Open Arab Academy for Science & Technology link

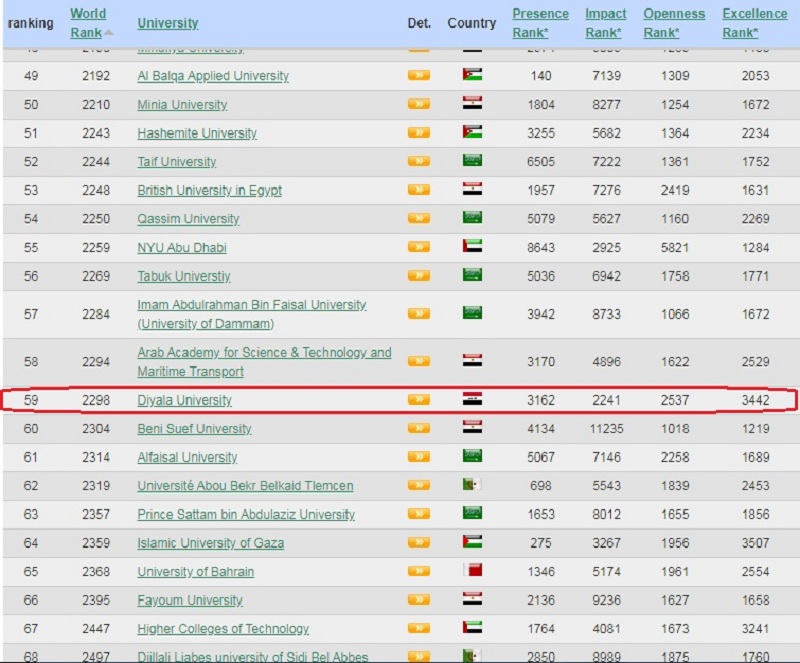[264, 362]
